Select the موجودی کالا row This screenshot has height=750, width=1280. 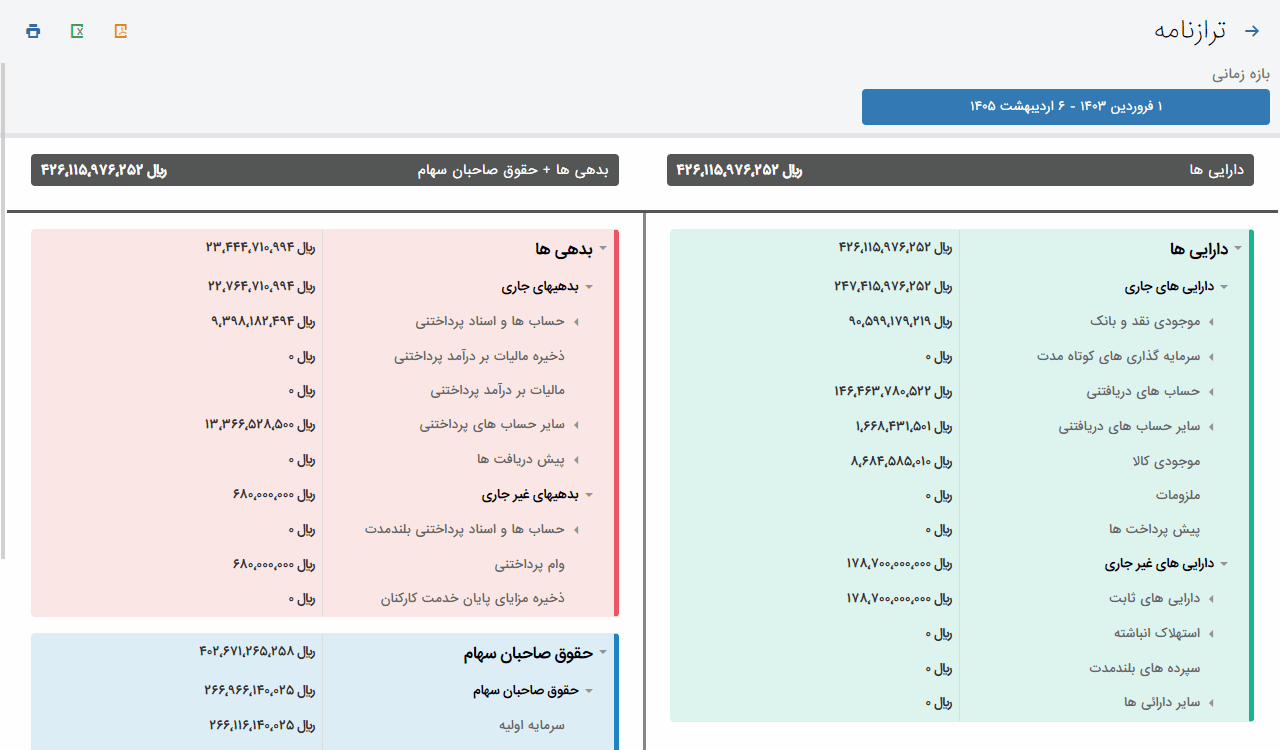click(x=1160, y=461)
